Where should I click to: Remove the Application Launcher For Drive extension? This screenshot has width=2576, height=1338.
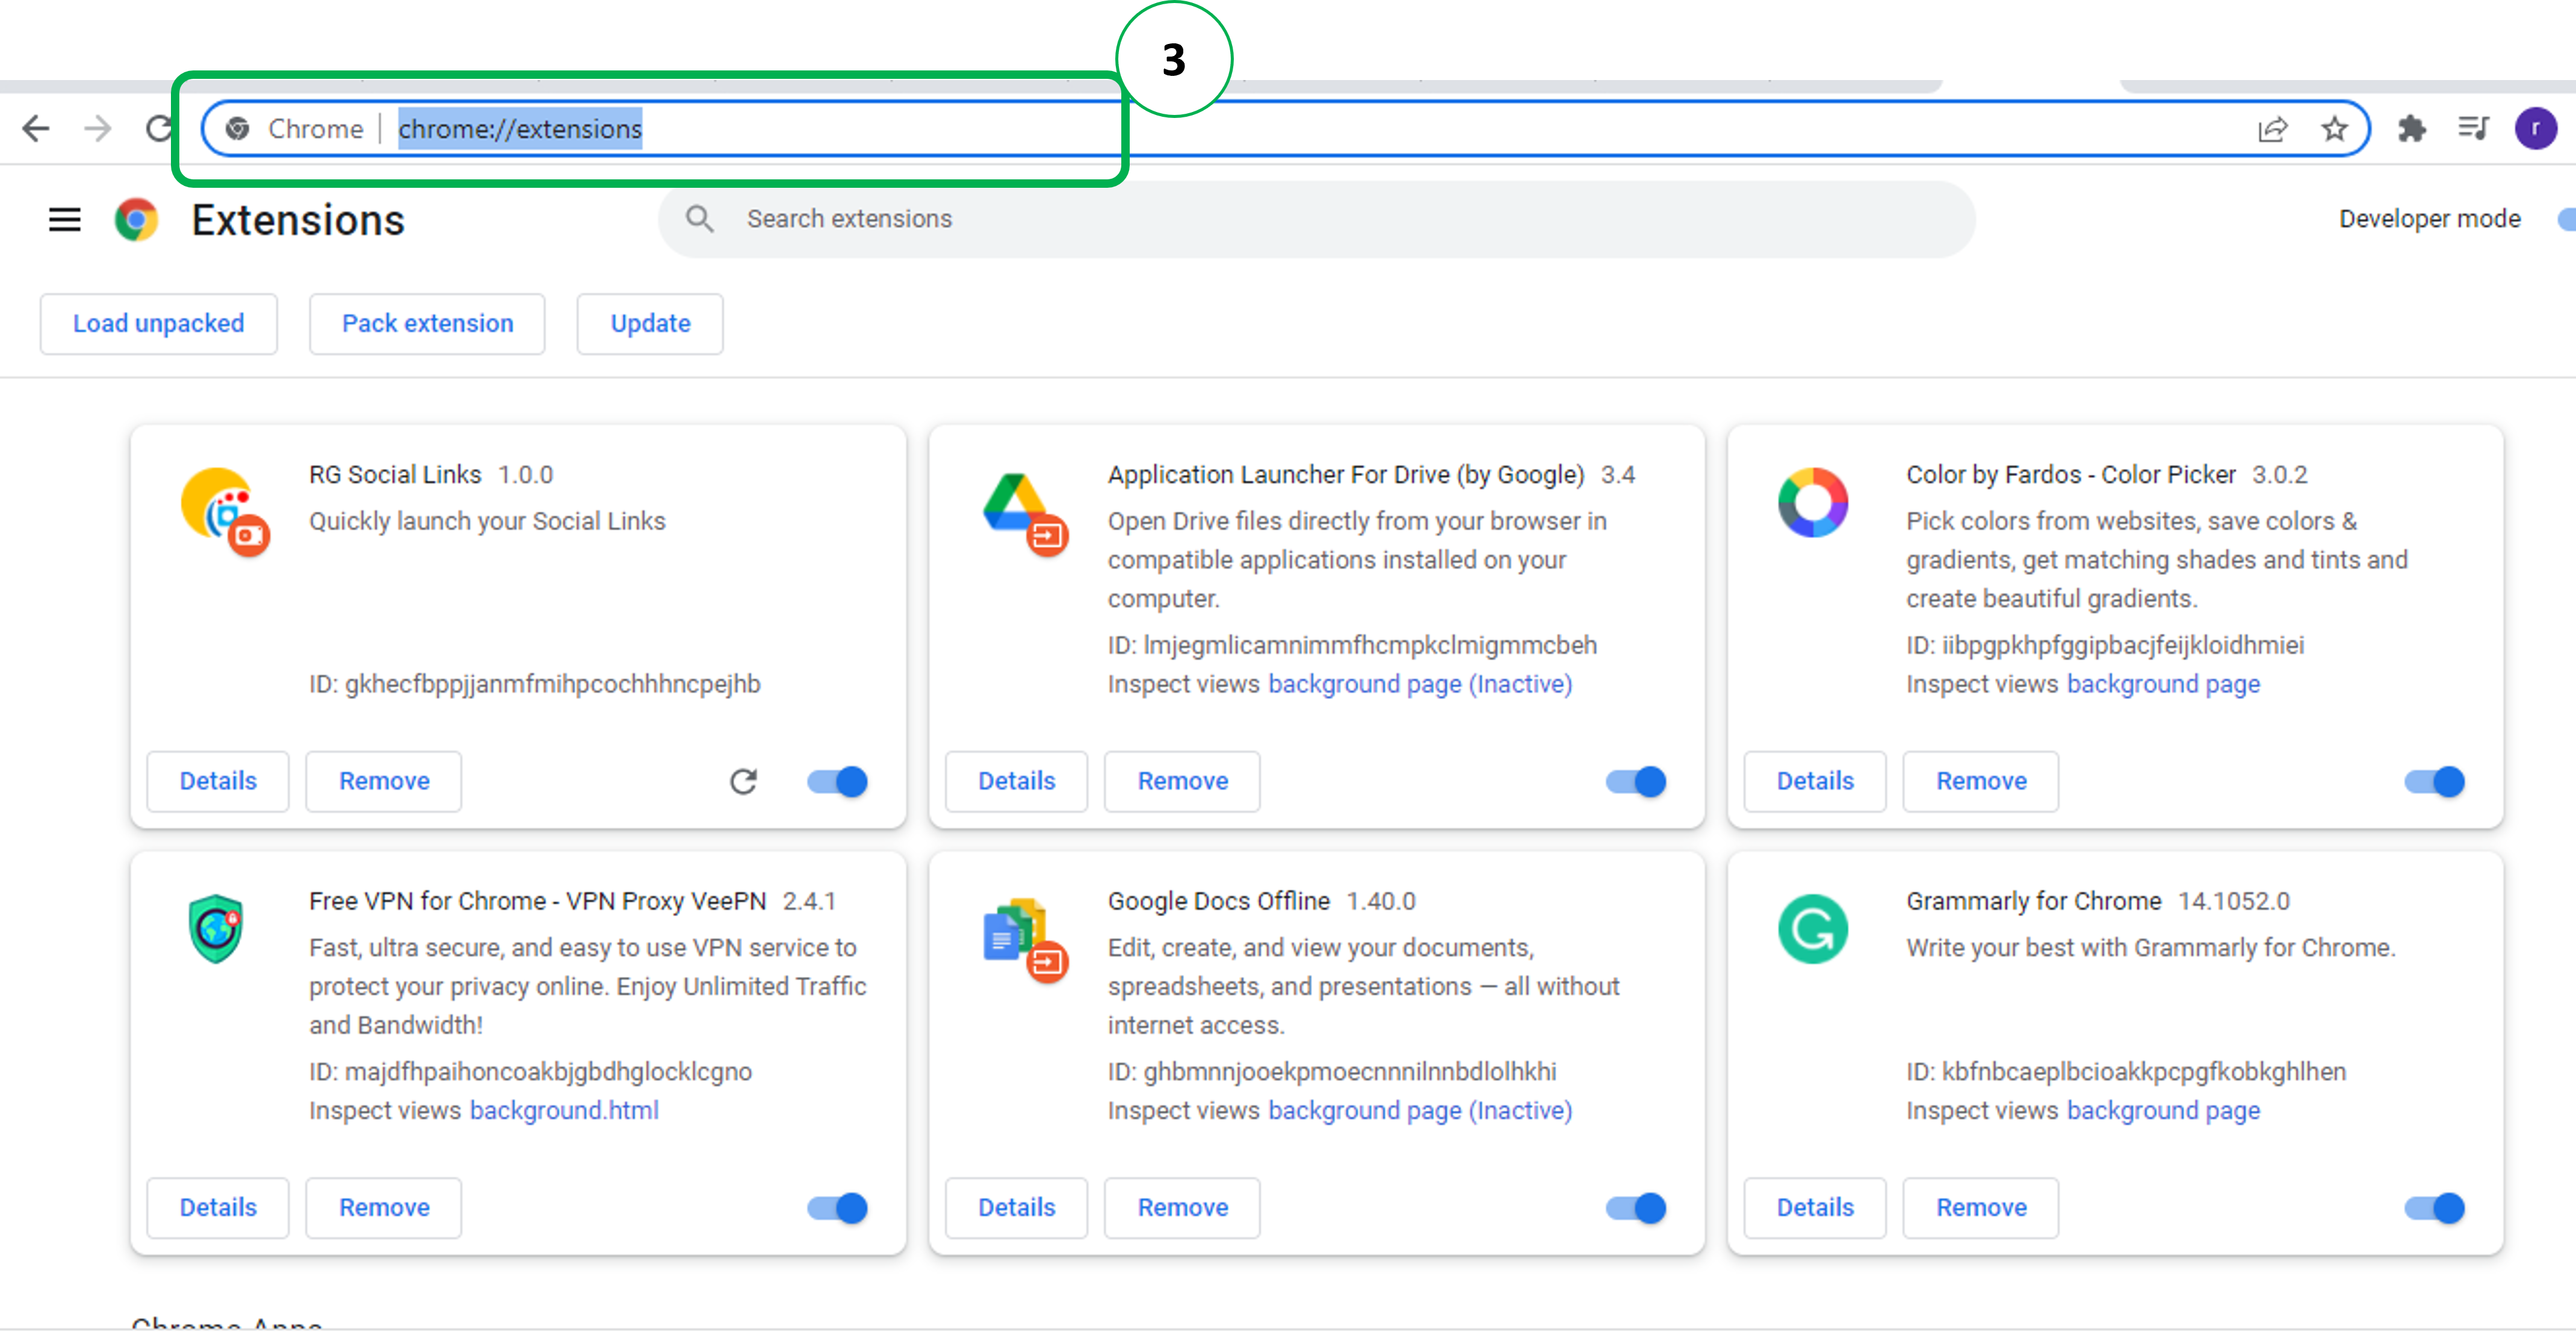point(1182,781)
